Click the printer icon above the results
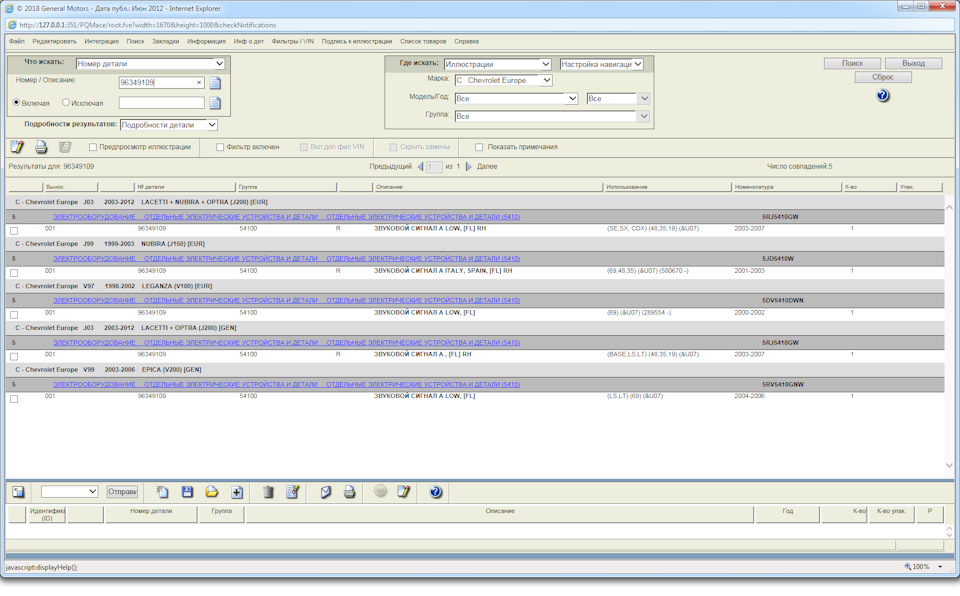Screen dimensions: 960x596 pyautogui.click(x=41, y=147)
